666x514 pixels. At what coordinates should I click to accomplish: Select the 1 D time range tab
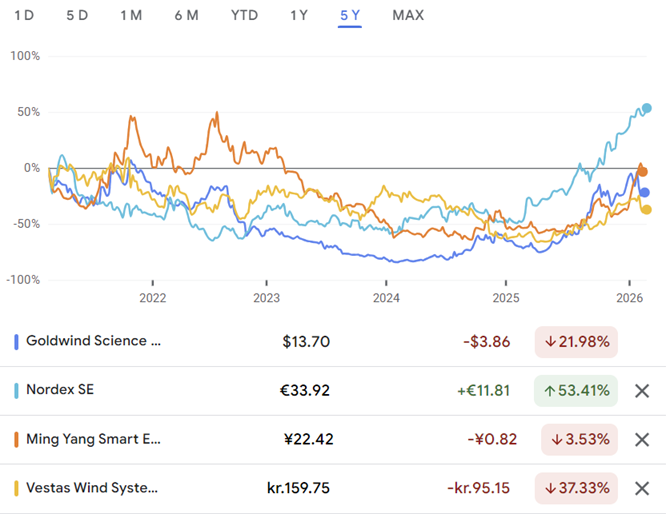(24, 15)
